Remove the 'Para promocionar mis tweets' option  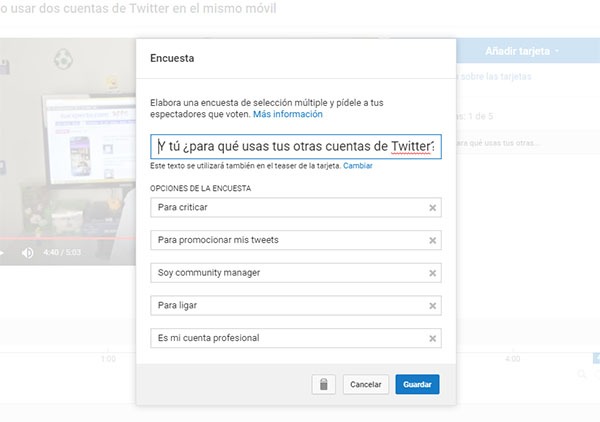pyautogui.click(x=432, y=240)
